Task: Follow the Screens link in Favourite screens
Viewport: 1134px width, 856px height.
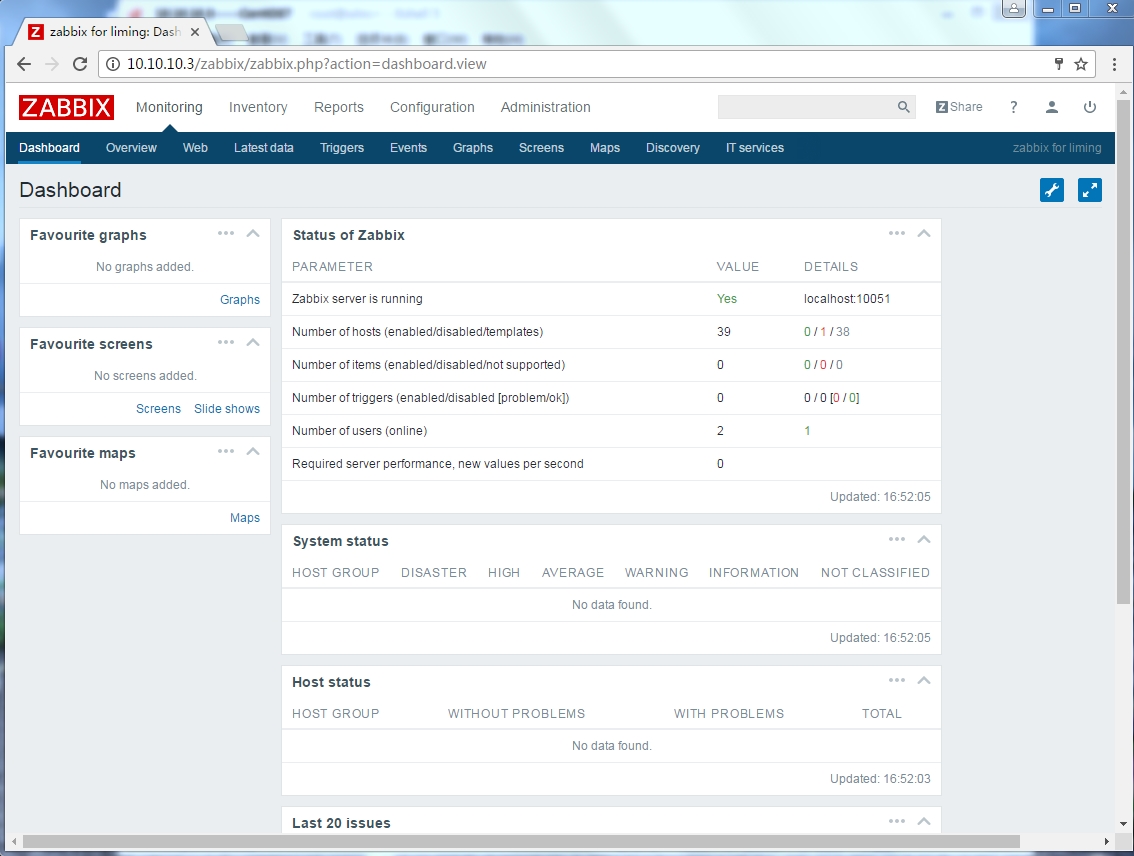Action: (x=158, y=408)
